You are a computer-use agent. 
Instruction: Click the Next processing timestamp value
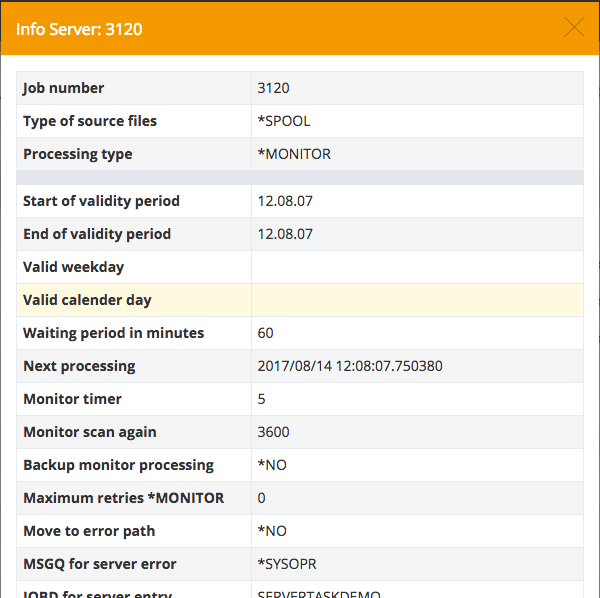coord(350,366)
